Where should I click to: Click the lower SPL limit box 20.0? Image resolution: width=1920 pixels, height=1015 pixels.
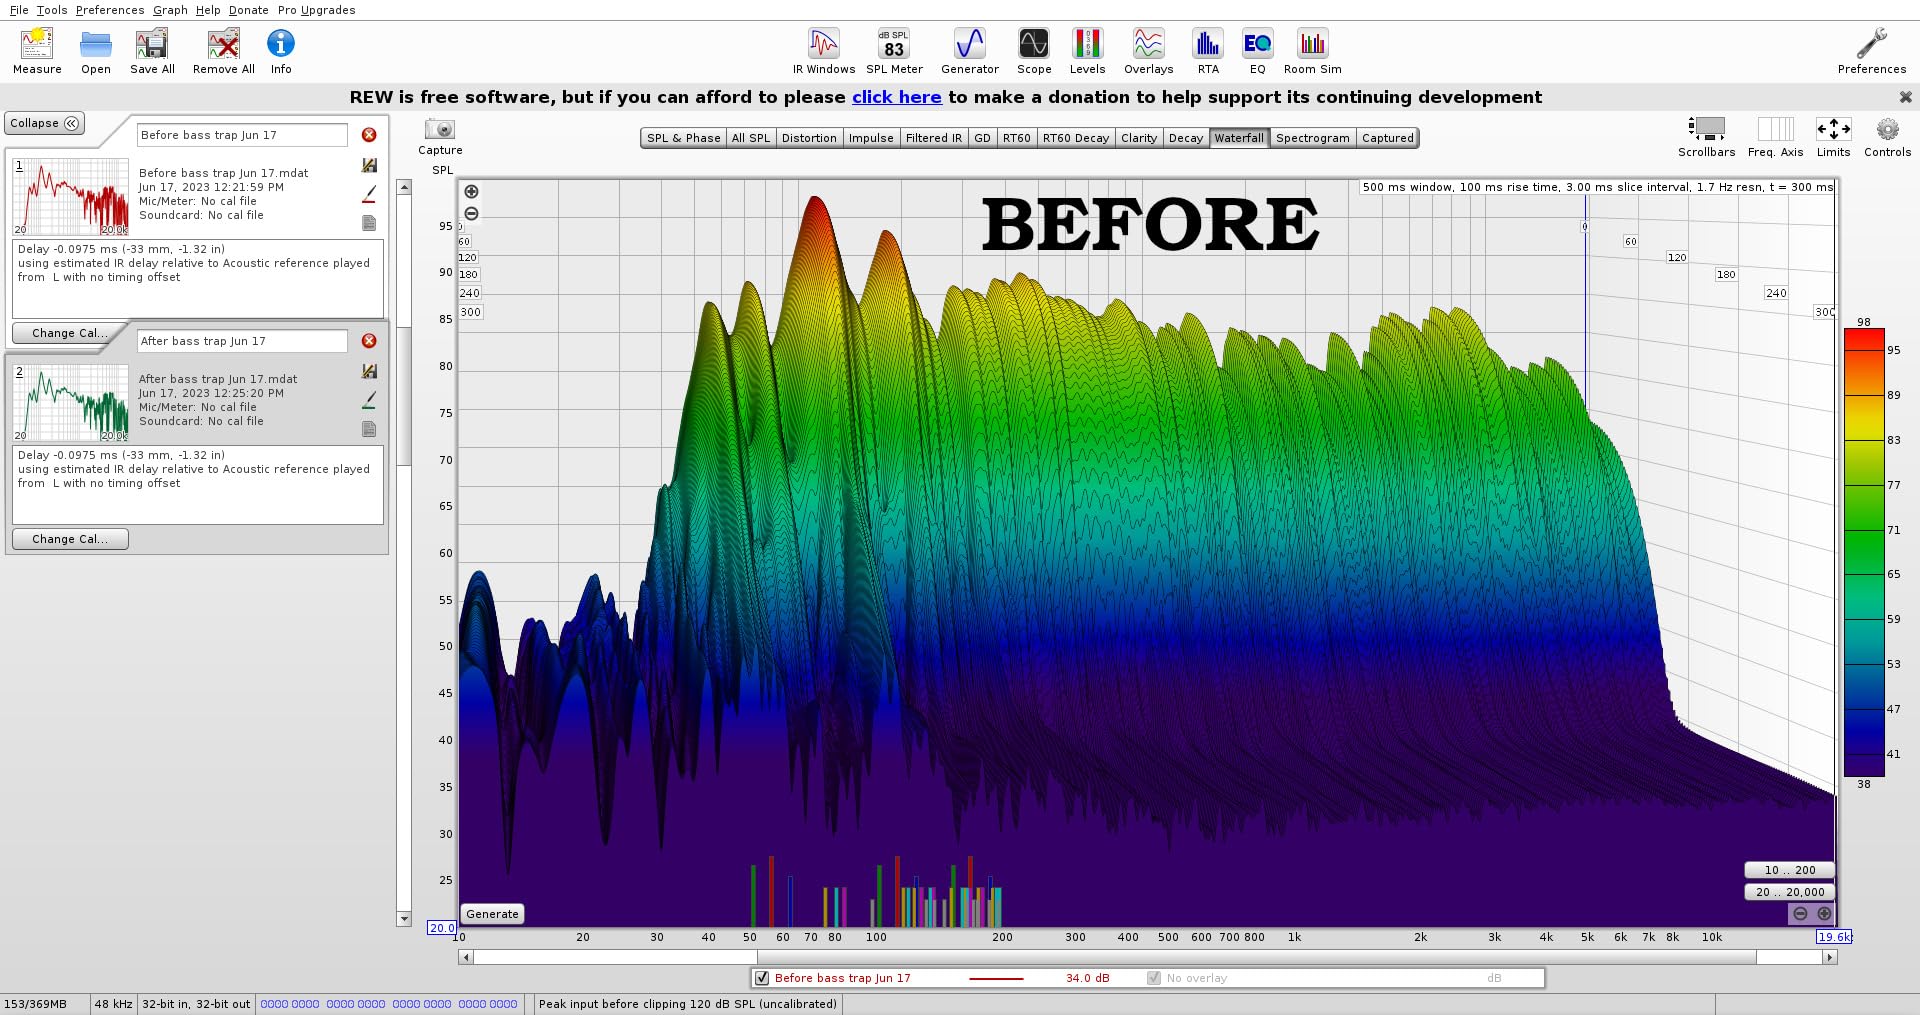(441, 928)
